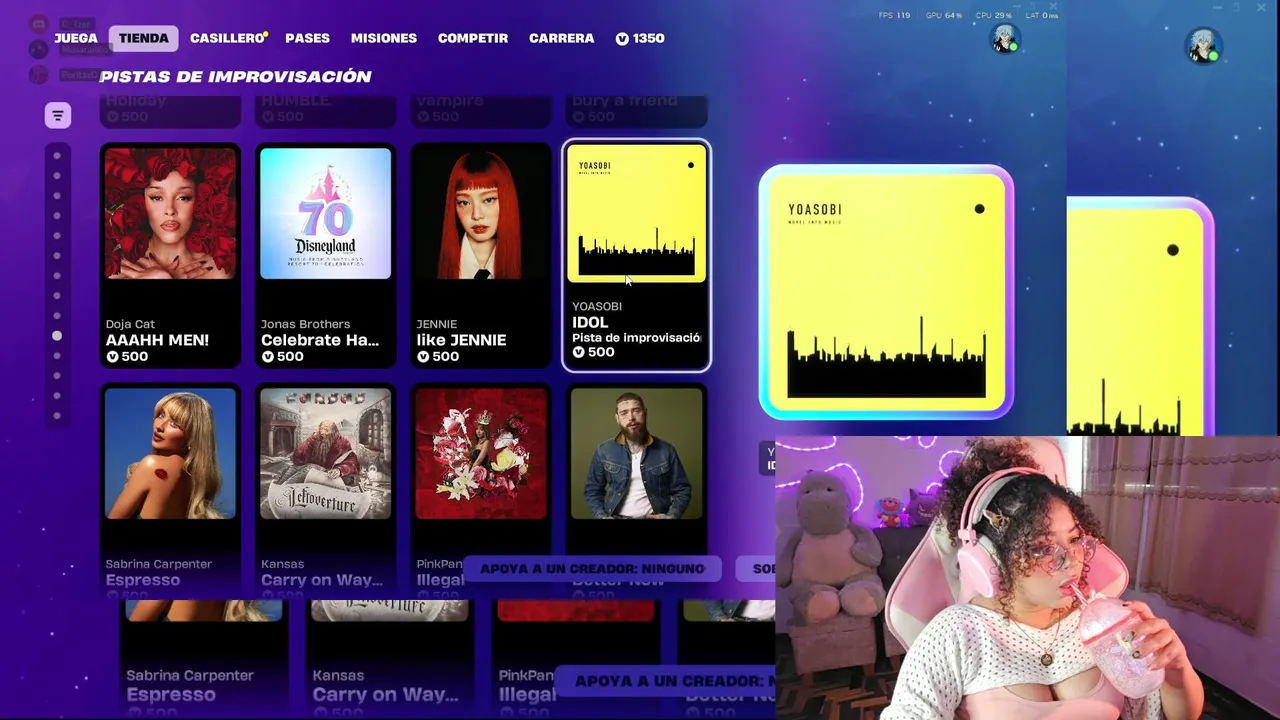Open the 1350 V-Bucks balance
Screen dimensions: 1280x720
[640, 38]
